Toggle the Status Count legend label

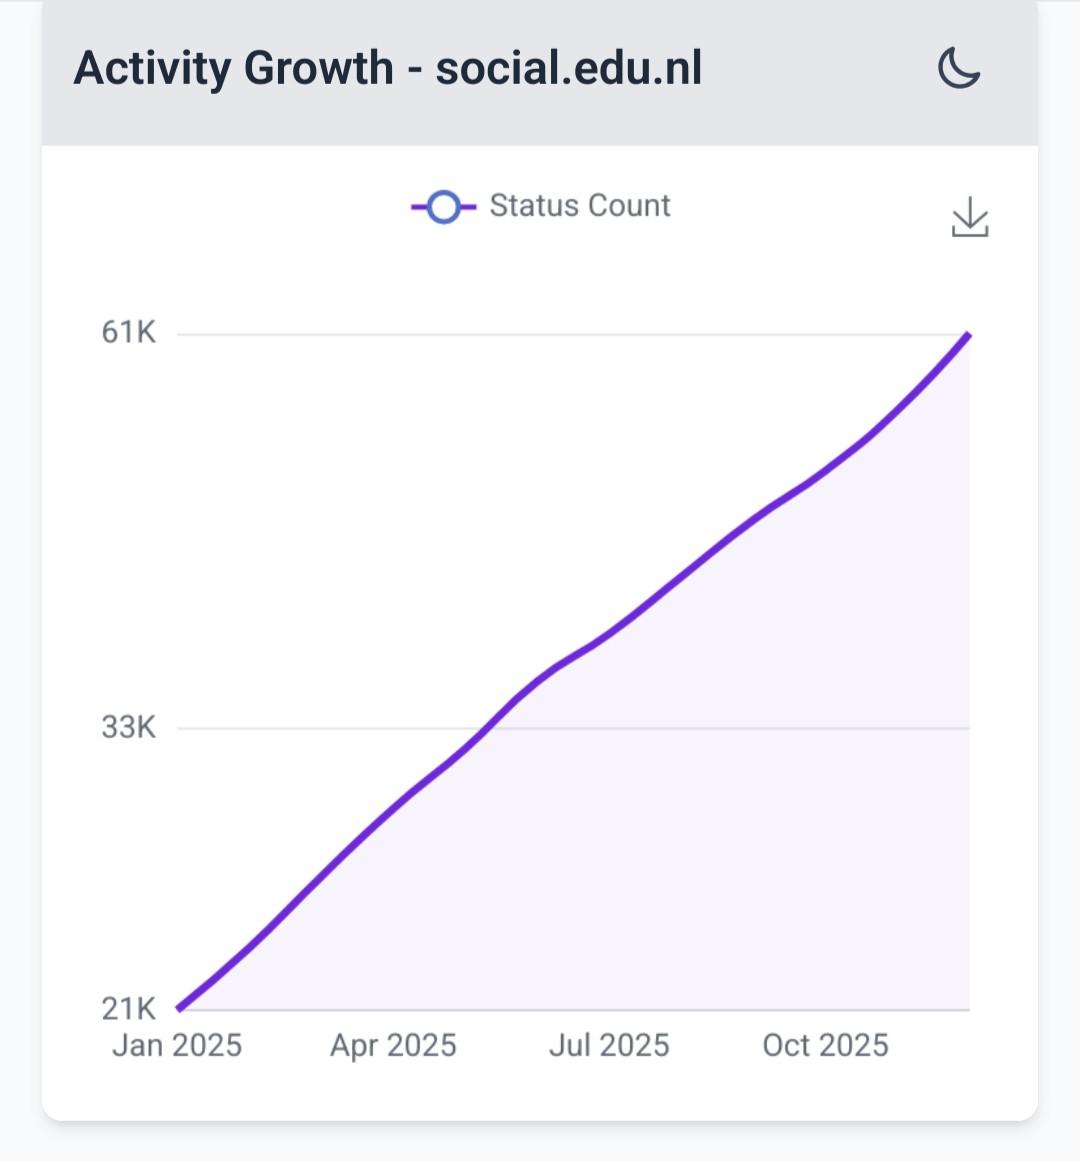coord(580,206)
